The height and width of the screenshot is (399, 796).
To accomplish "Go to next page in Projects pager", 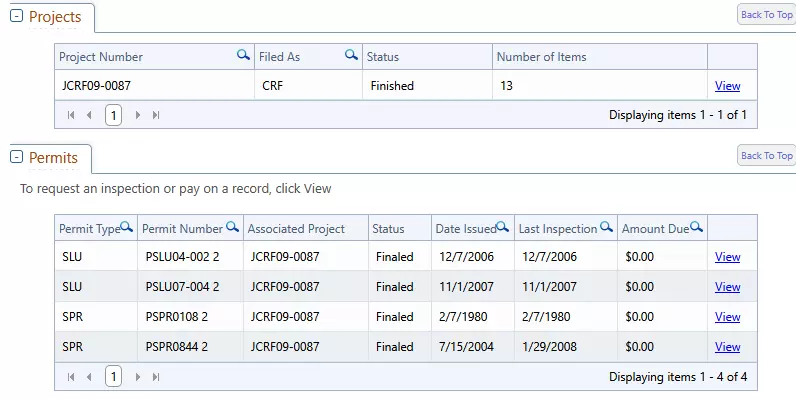I will pos(138,115).
